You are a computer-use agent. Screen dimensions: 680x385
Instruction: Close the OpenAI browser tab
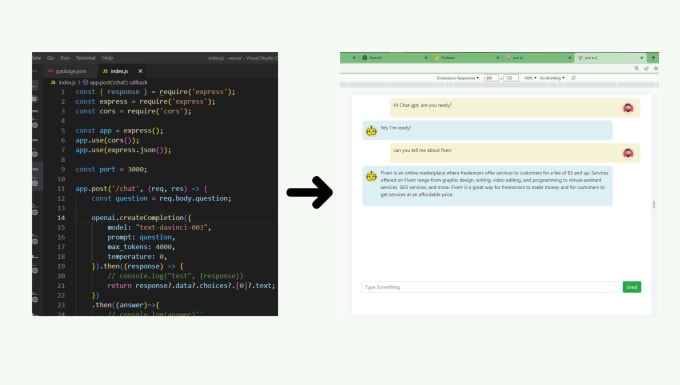tap(426, 58)
